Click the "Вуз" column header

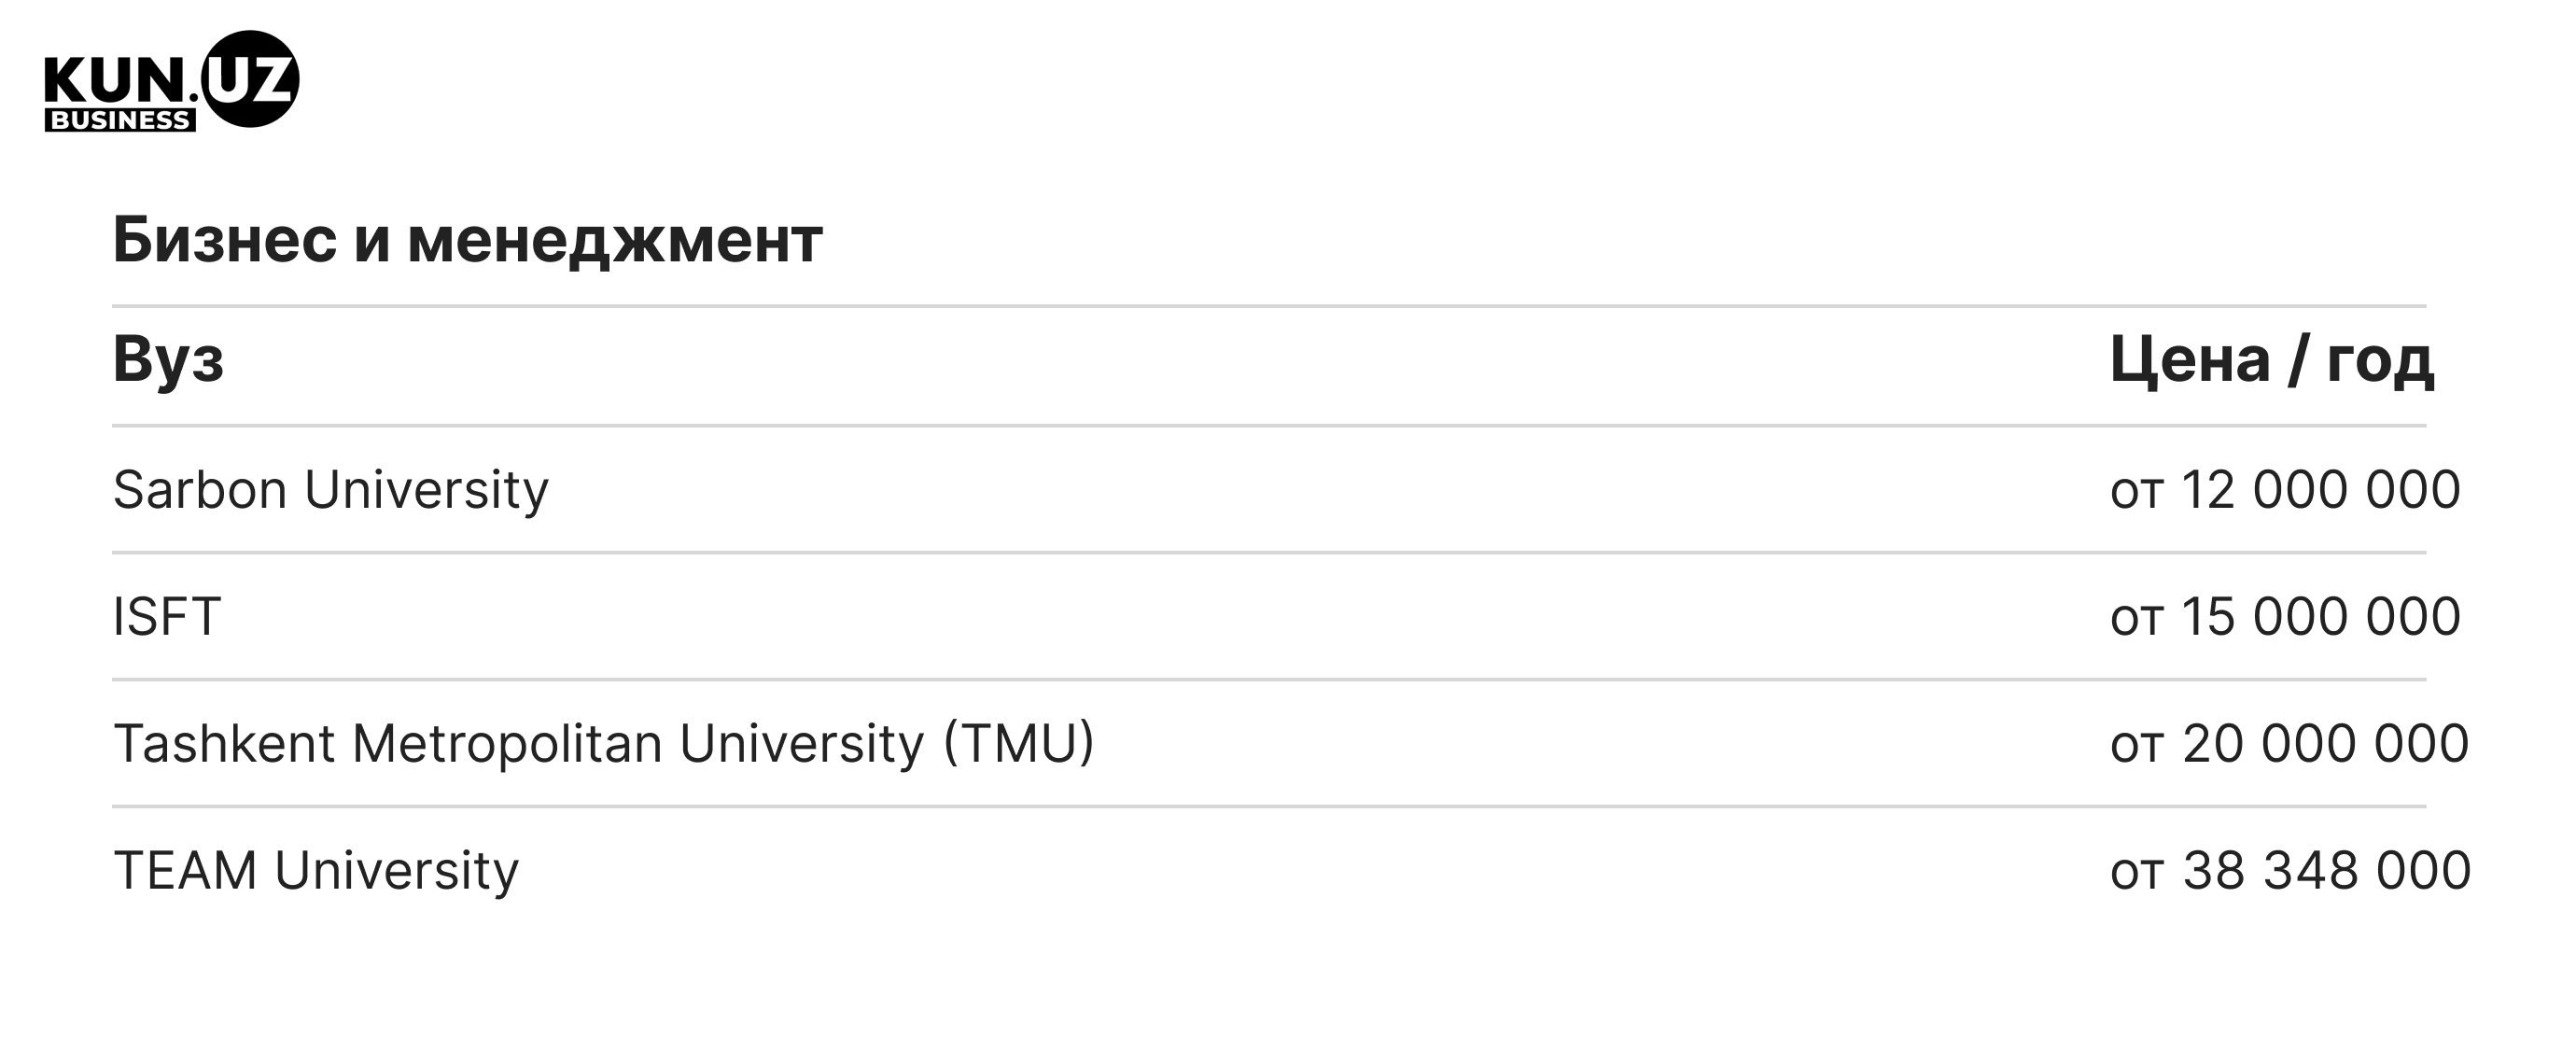pos(168,359)
